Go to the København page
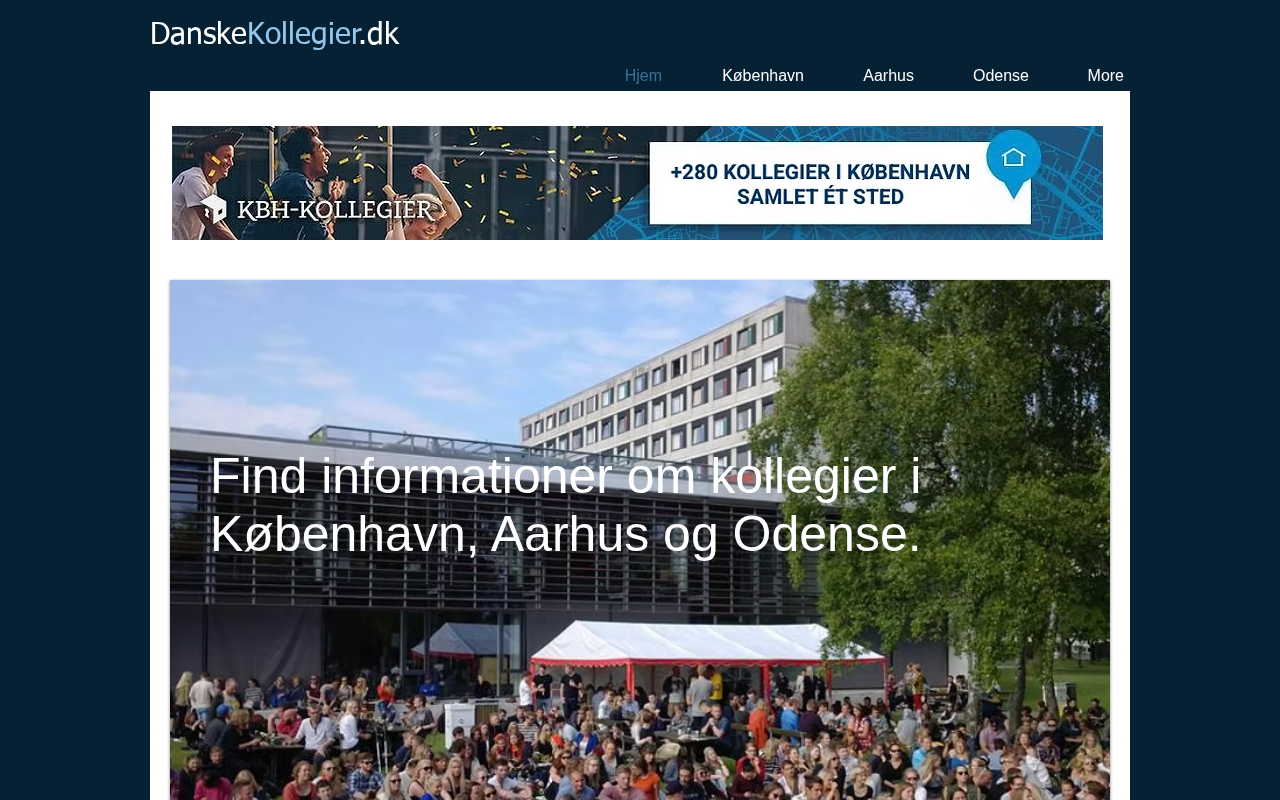 pos(763,76)
